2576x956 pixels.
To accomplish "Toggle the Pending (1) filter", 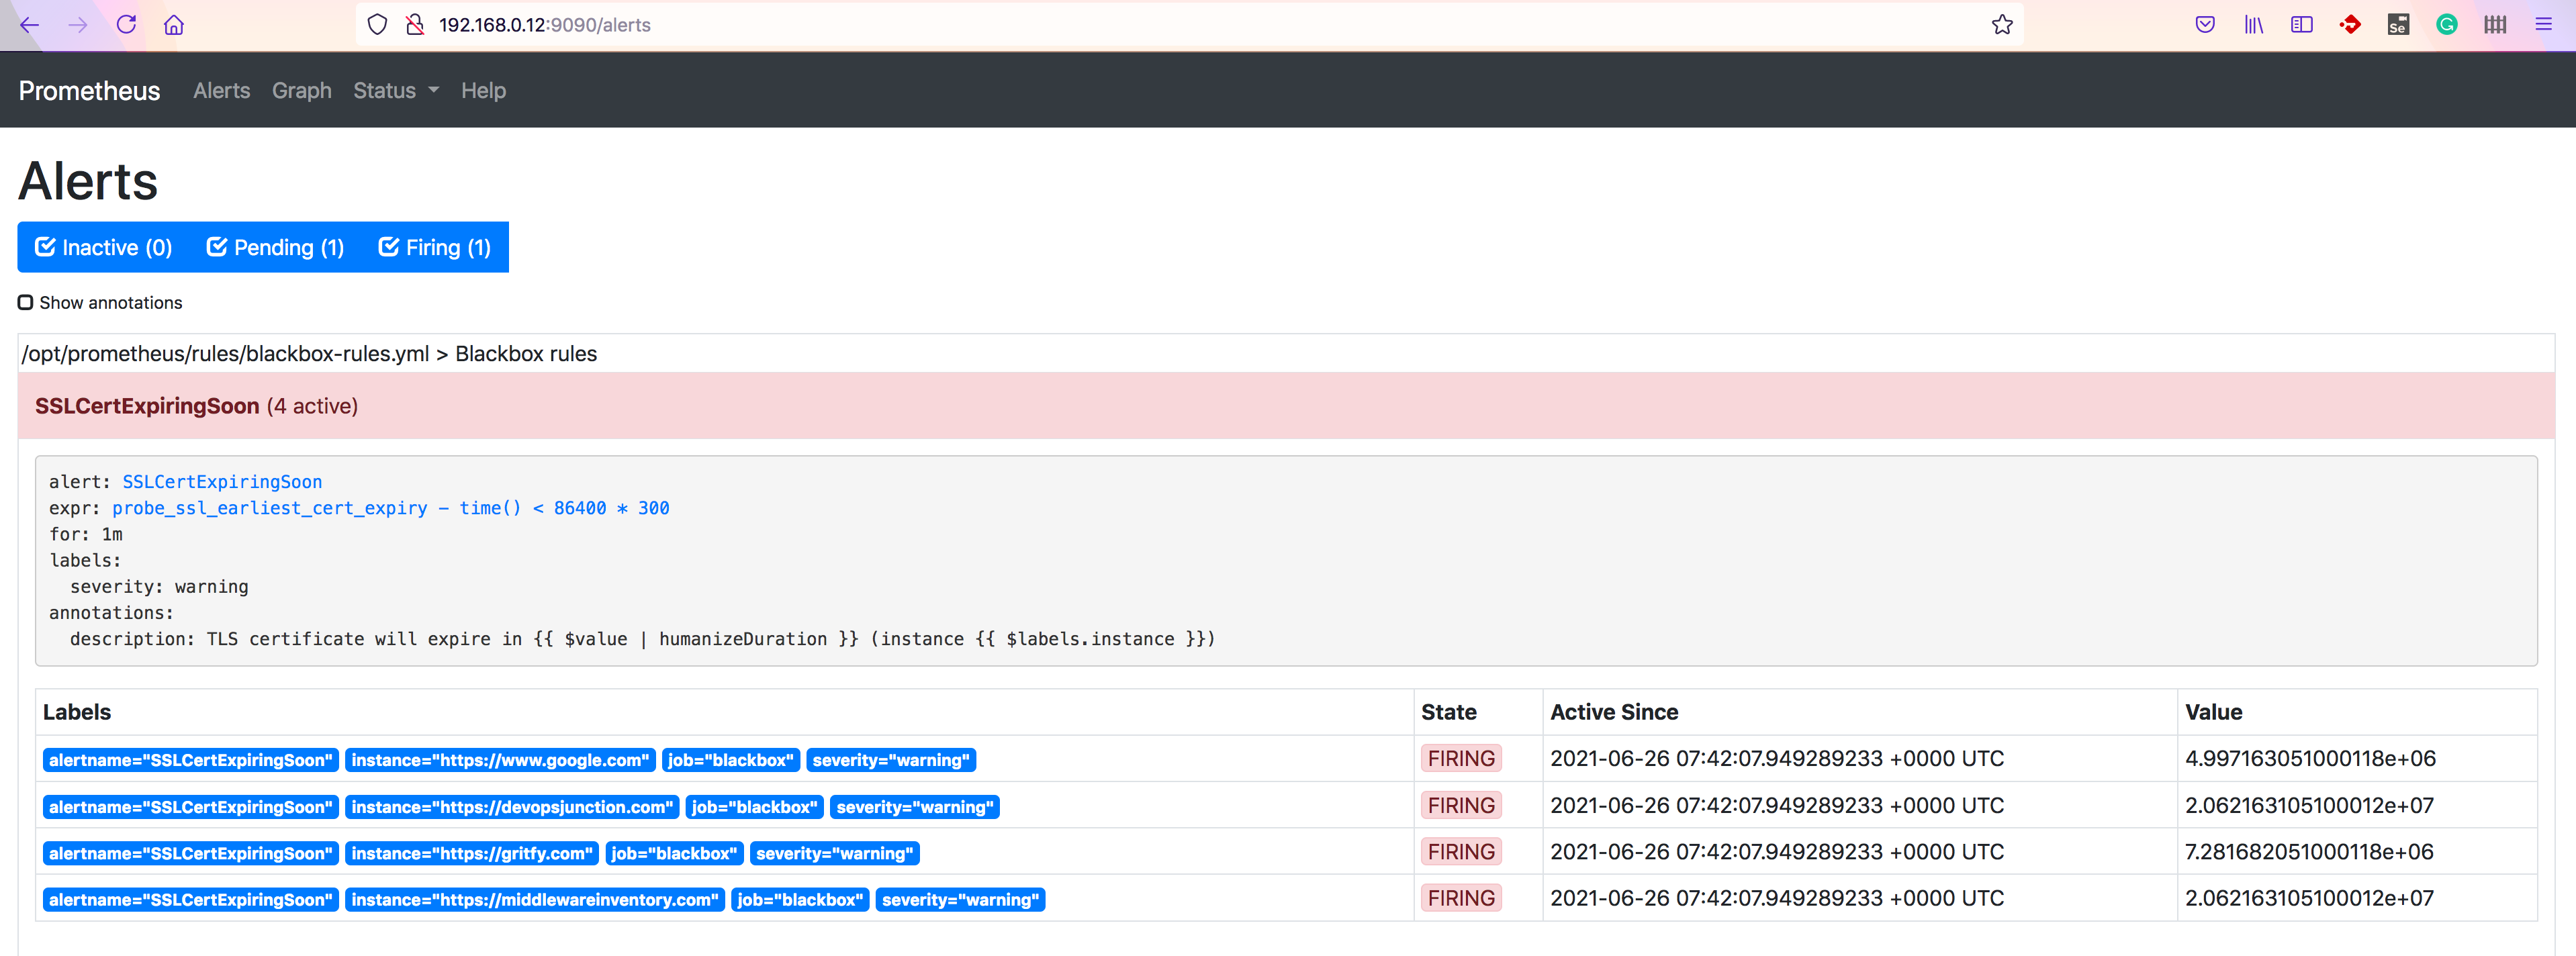I will pos(275,247).
